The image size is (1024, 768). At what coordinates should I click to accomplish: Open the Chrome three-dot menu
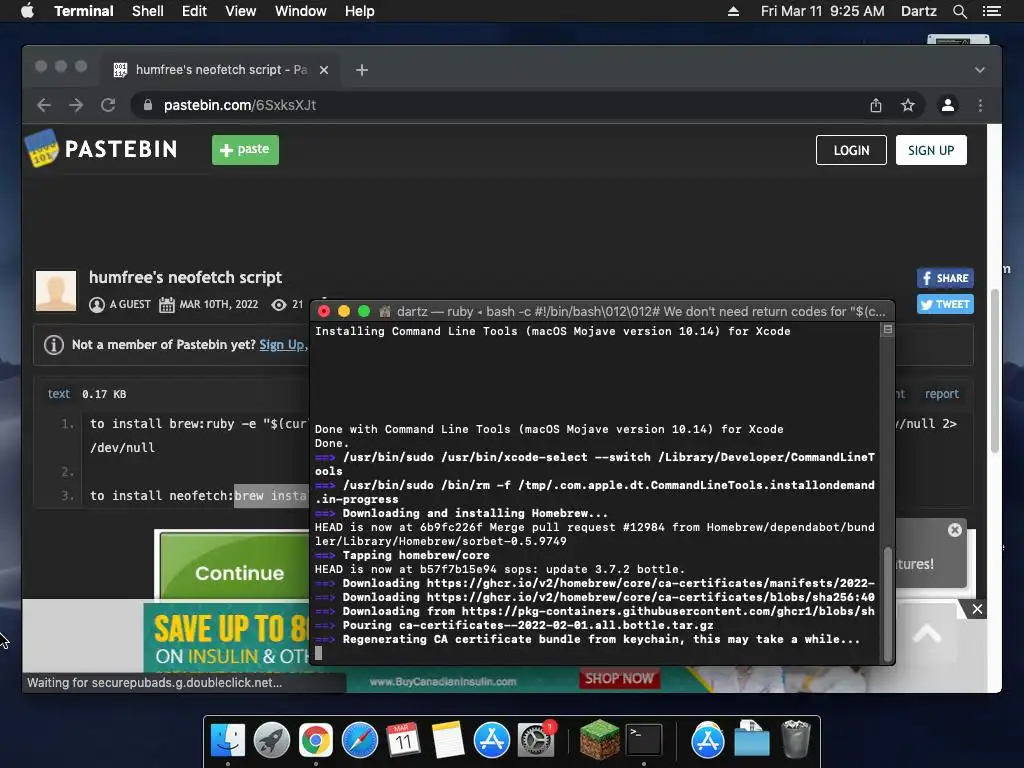tap(980, 105)
